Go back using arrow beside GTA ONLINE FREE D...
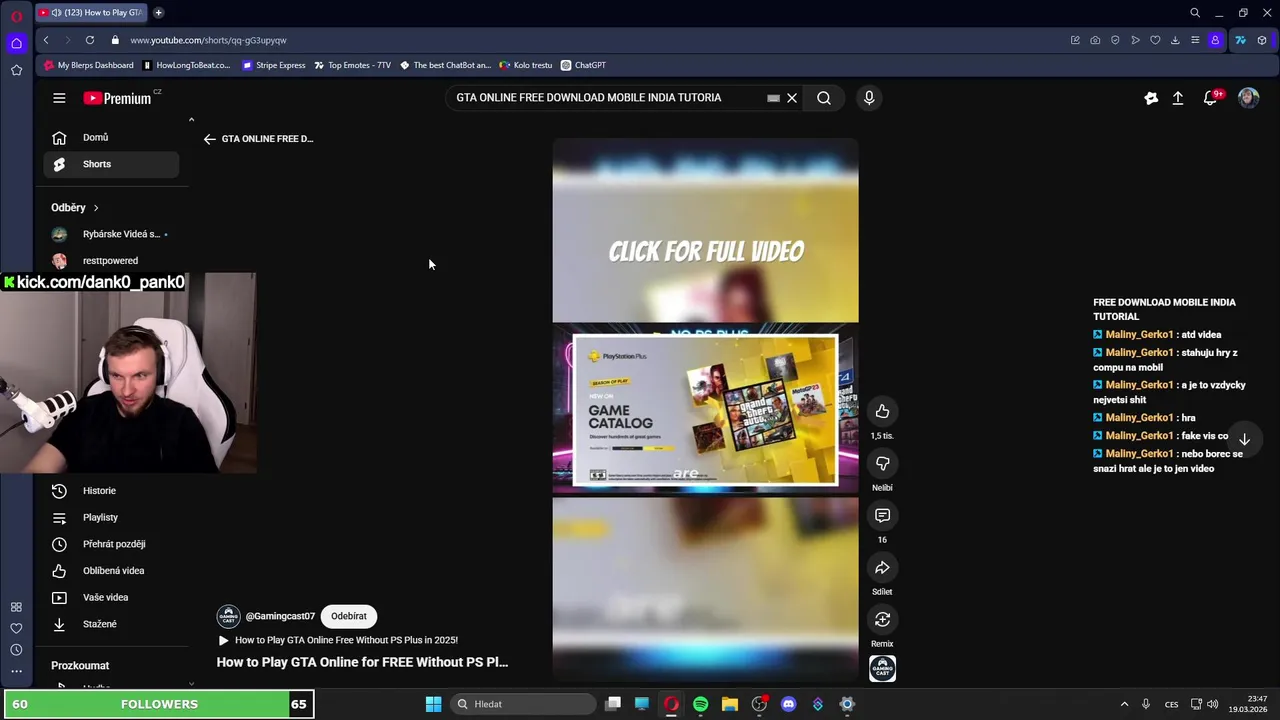This screenshot has width=1280, height=720. (x=209, y=139)
